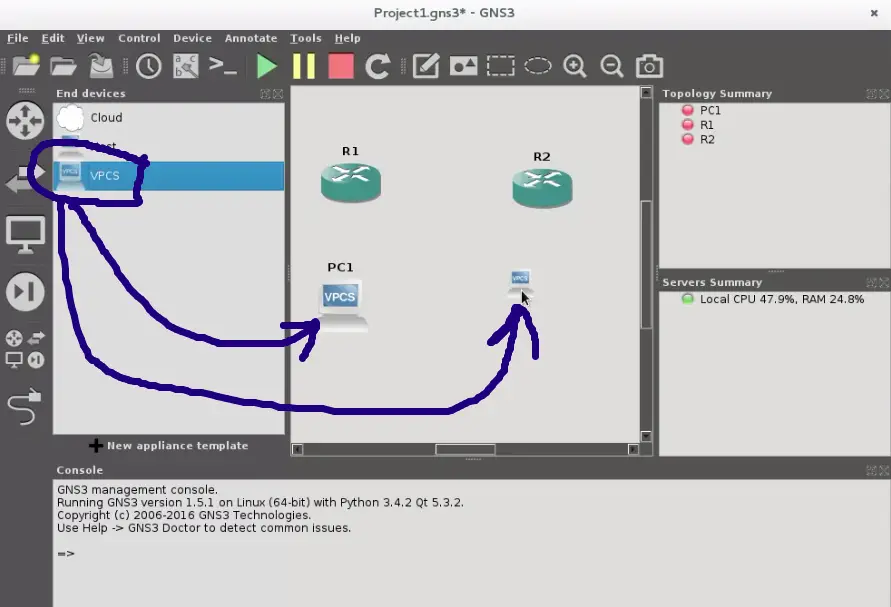
Task: Float the Servers Summary panel
Action: click(x=871, y=282)
